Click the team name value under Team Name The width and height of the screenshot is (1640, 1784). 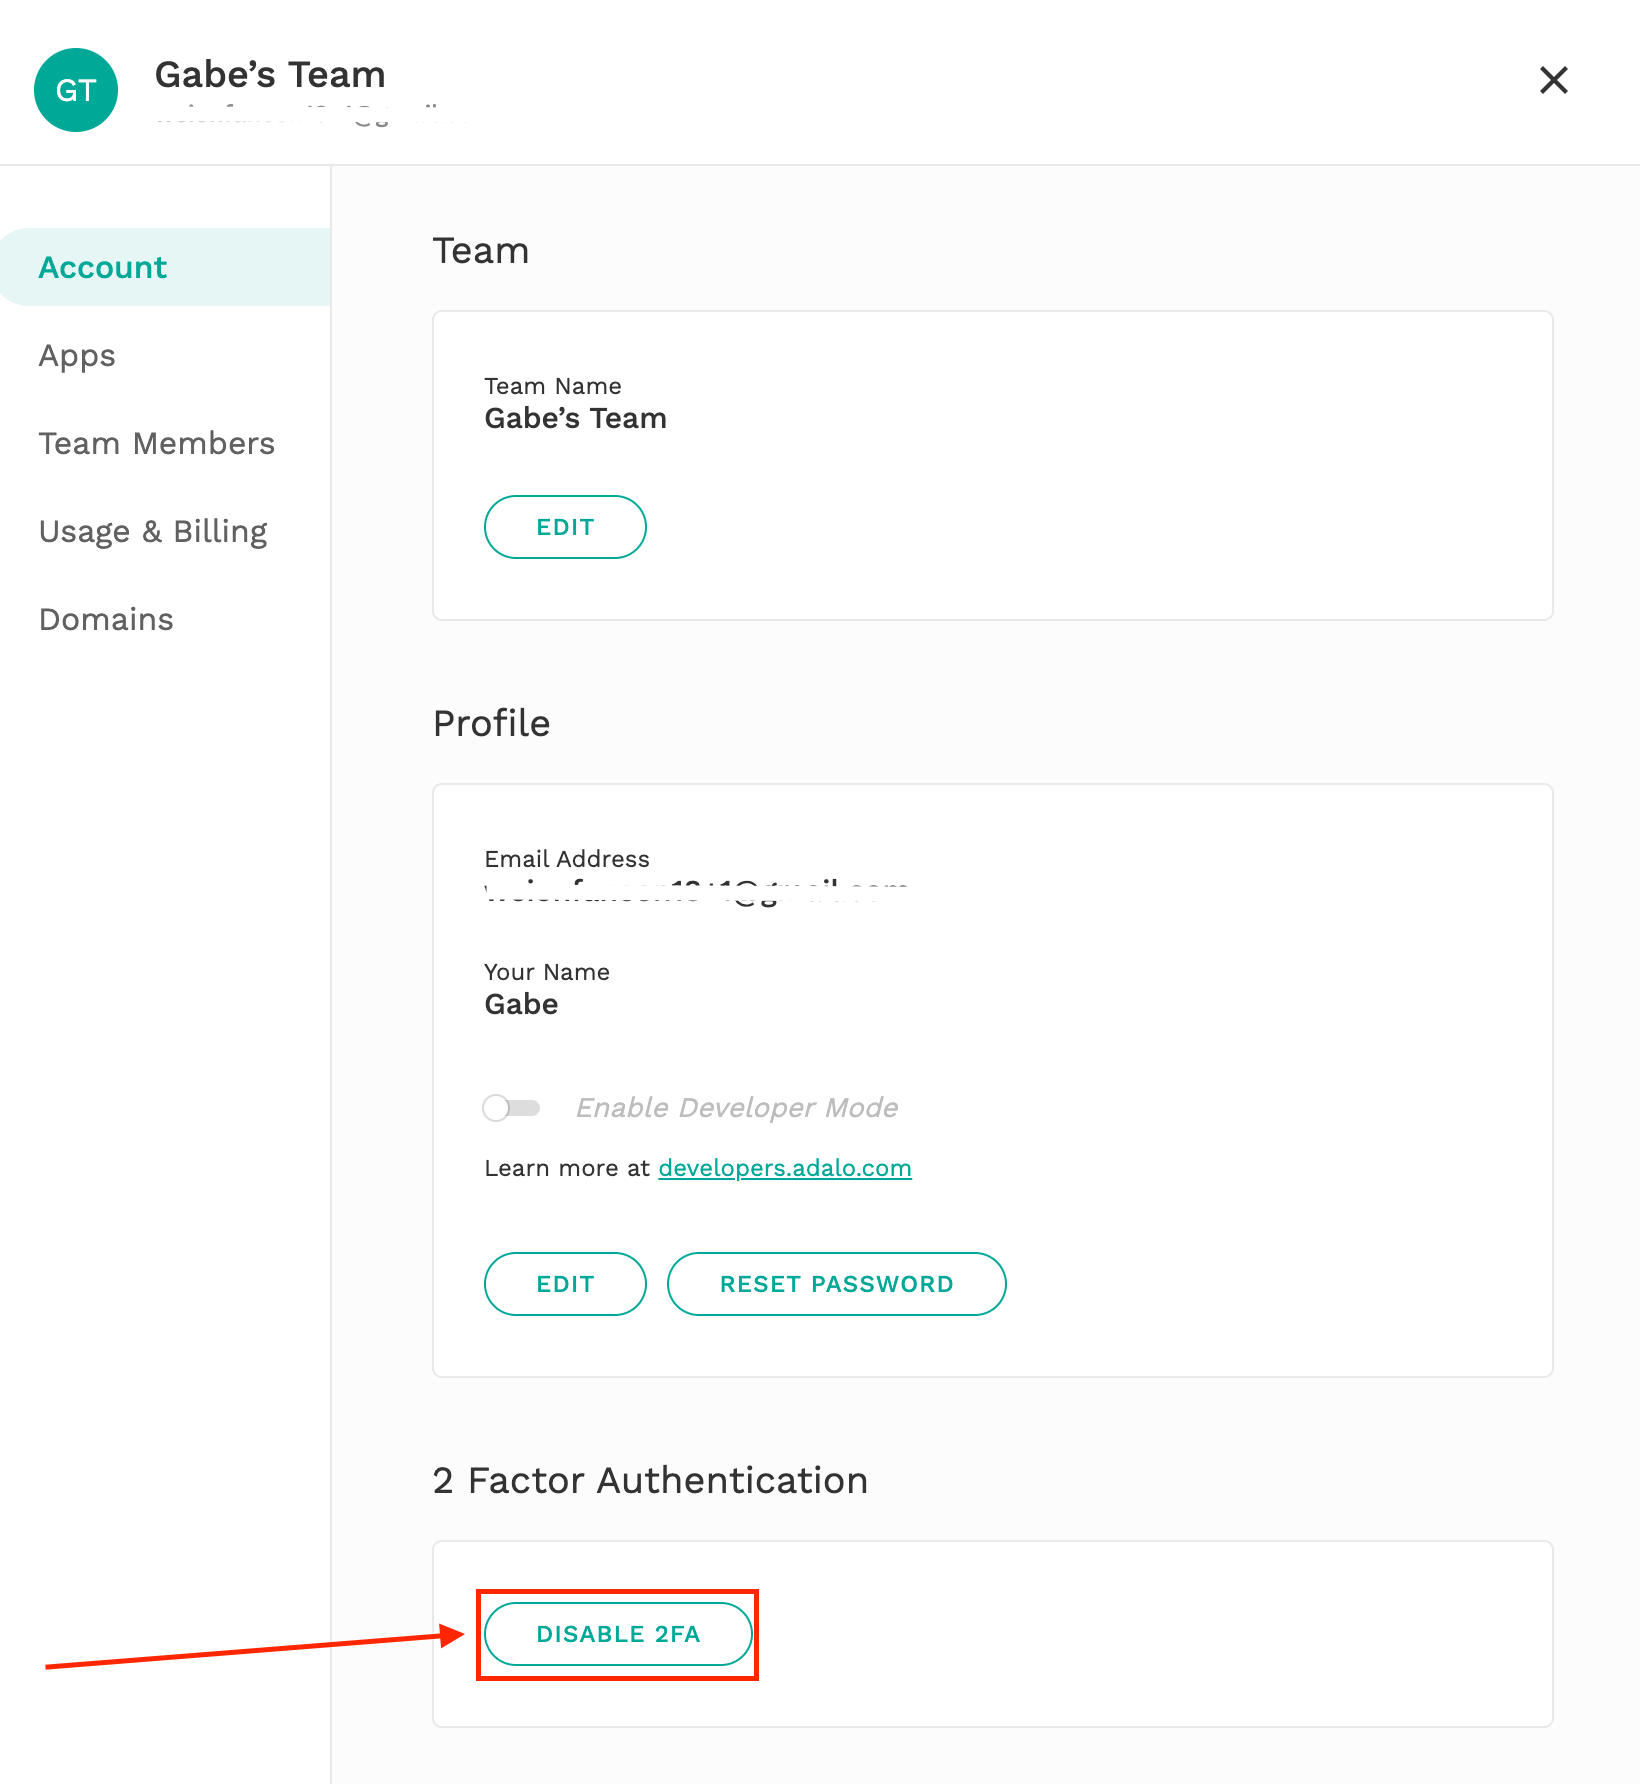(575, 419)
